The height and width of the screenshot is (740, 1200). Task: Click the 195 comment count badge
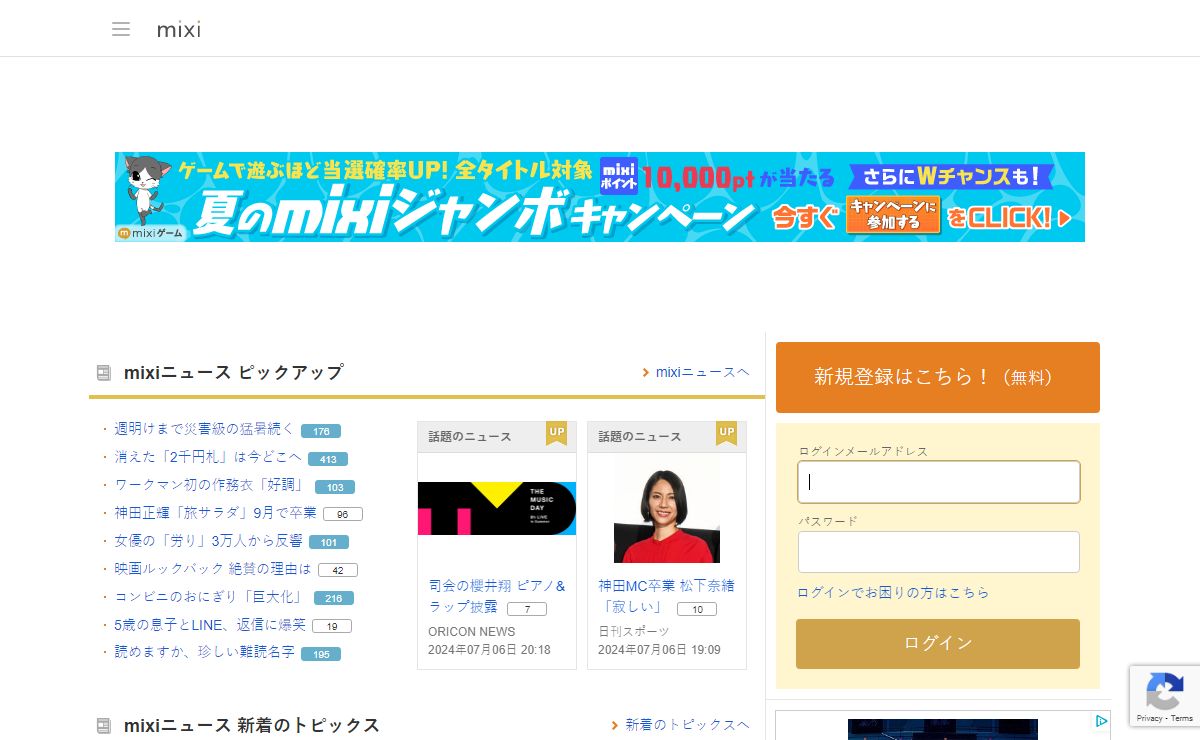coord(321,654)
